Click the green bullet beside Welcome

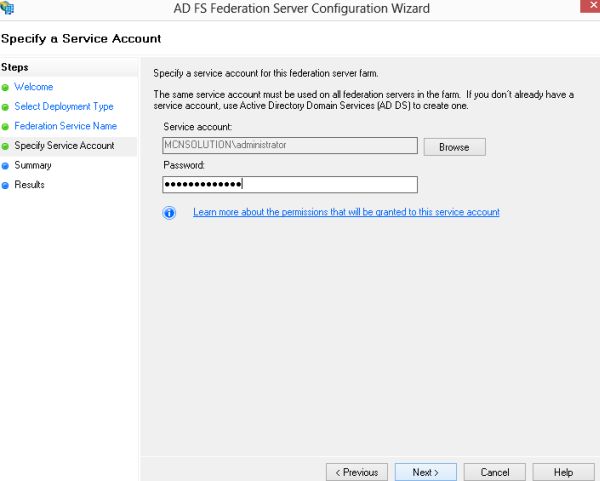coord(5,87)
